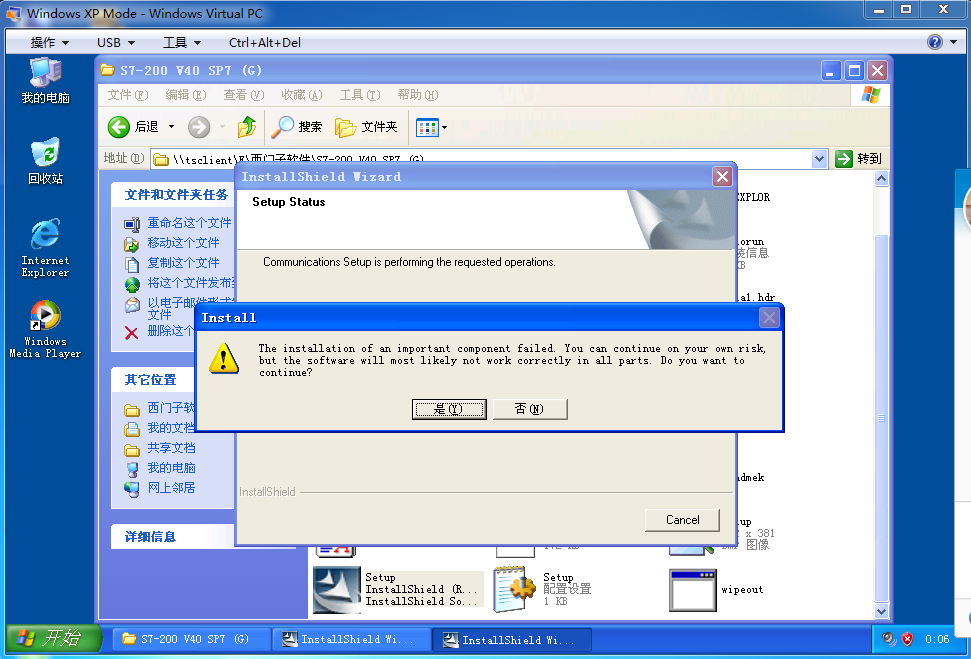Image resolution: width=971 pixels, height=659 pixels.
Task: Click the 西门子软 folder link
Action: tap(171, 408)
